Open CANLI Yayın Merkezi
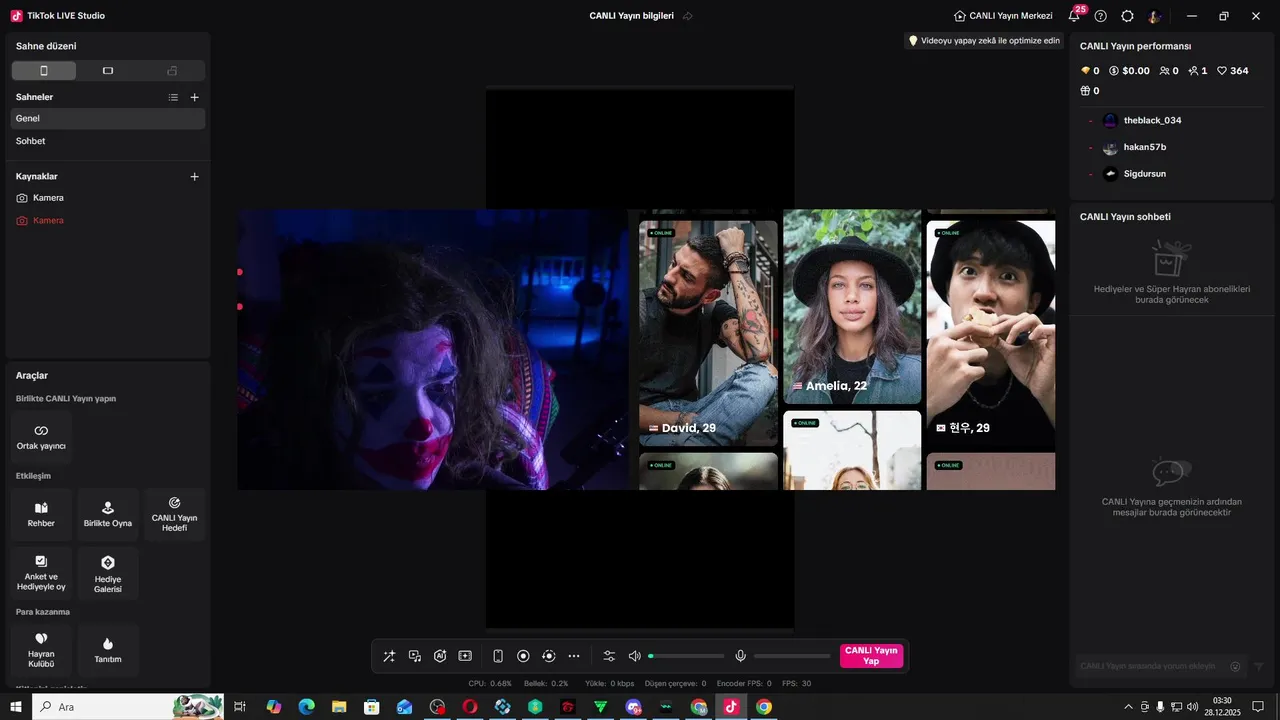This screenshot has height=720, width=1280. point(1003,16)
